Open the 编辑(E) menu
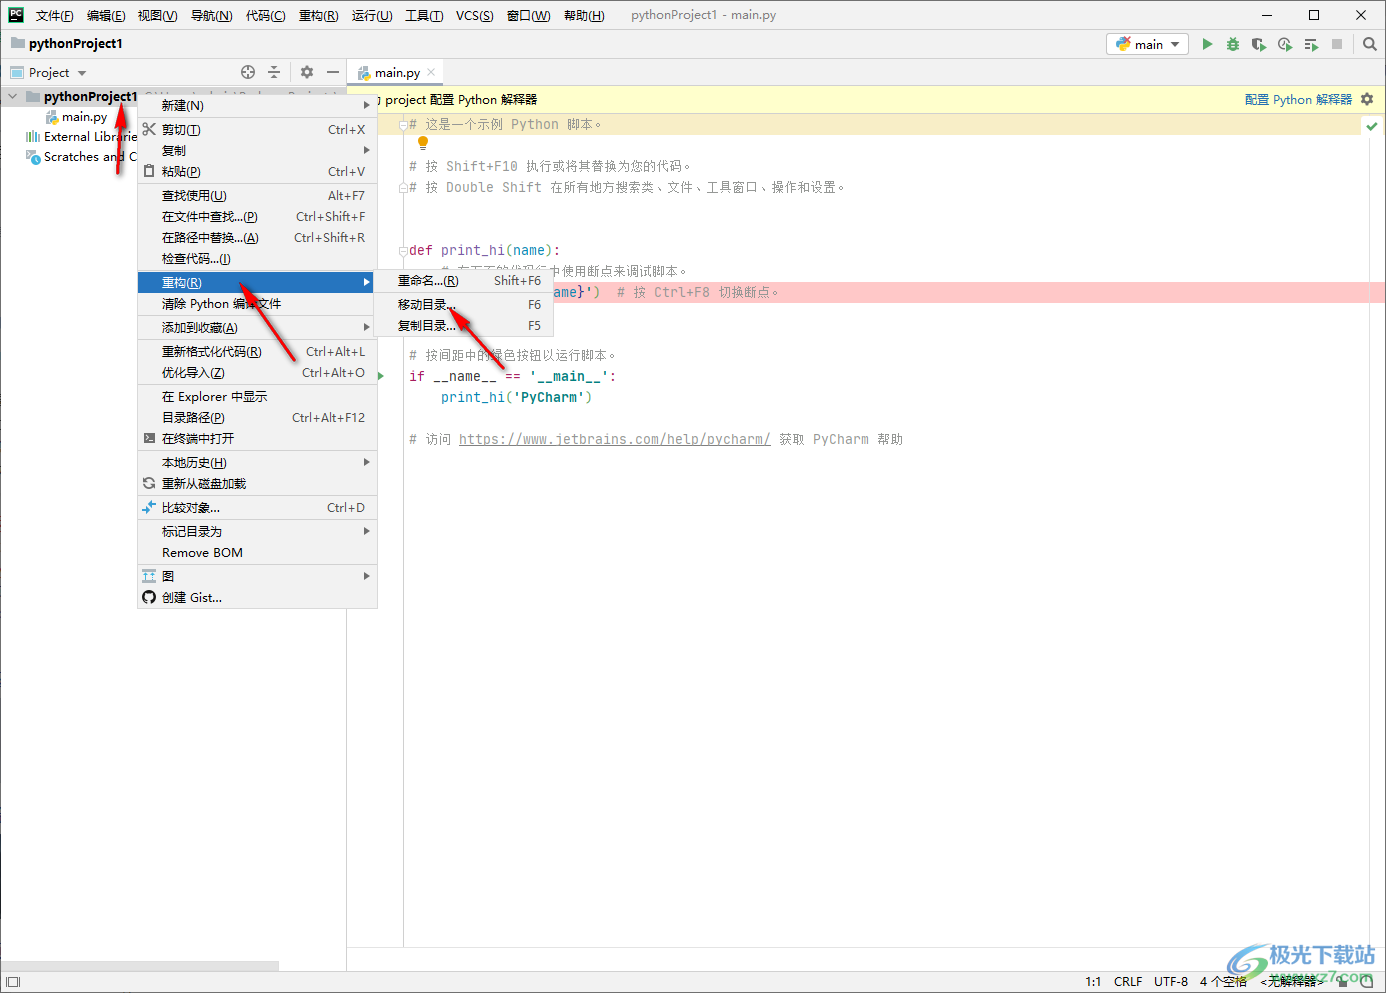The width and height of the screenshot is (1386, 993). [106, 15]
